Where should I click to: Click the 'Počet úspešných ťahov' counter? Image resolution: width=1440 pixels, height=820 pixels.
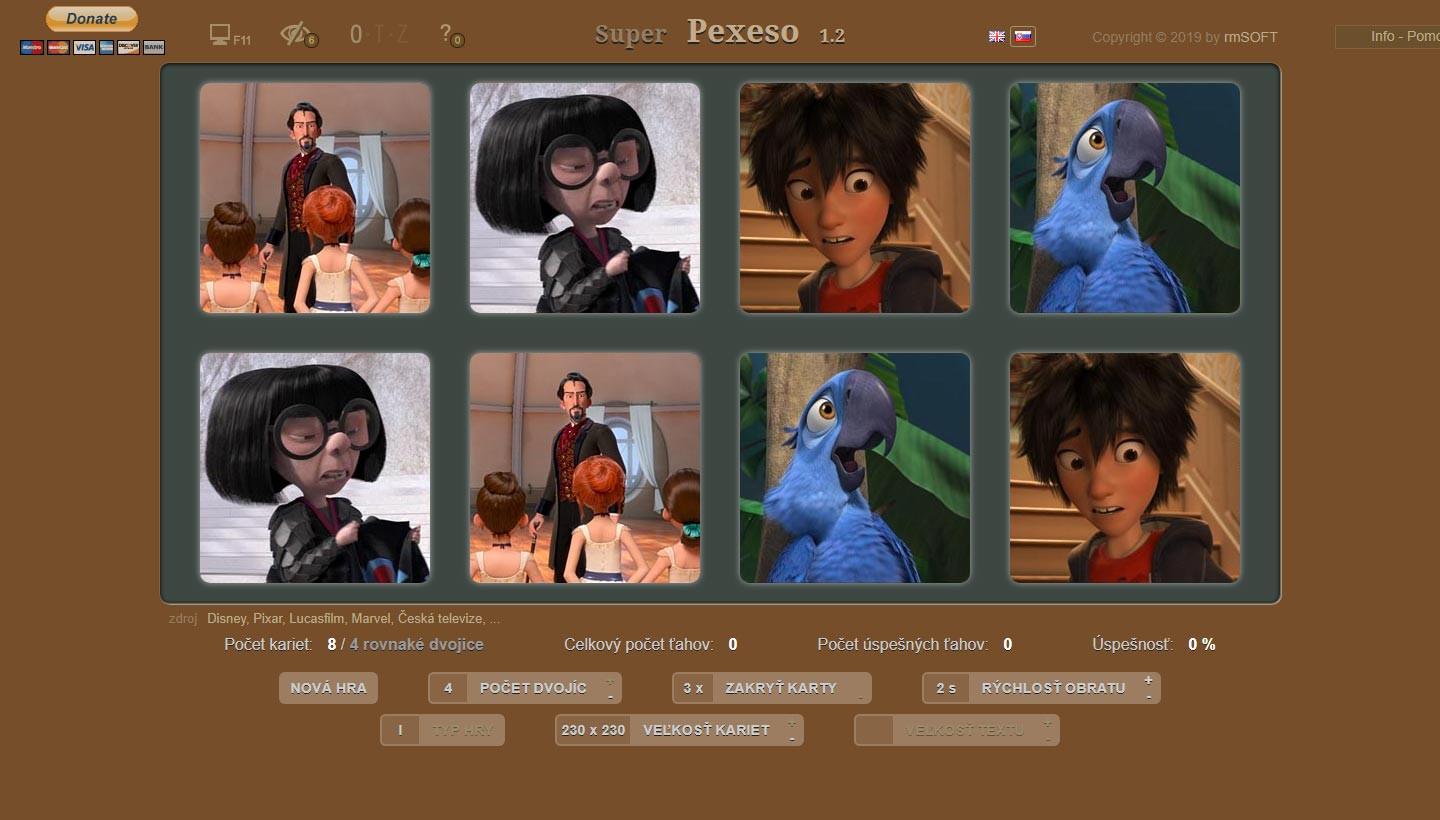click(x=915, y=645)
